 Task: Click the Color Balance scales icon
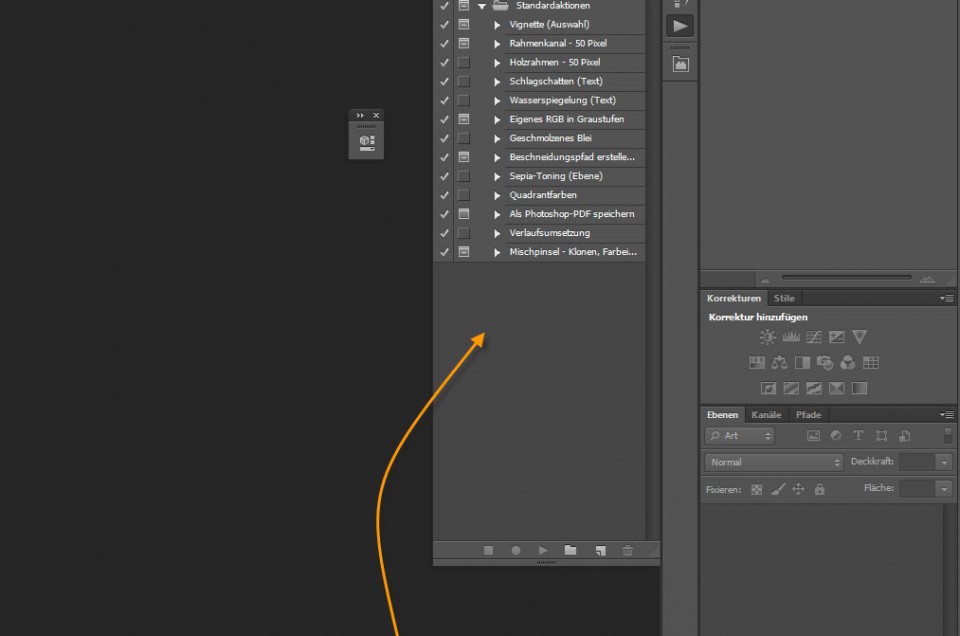(780, 363)
